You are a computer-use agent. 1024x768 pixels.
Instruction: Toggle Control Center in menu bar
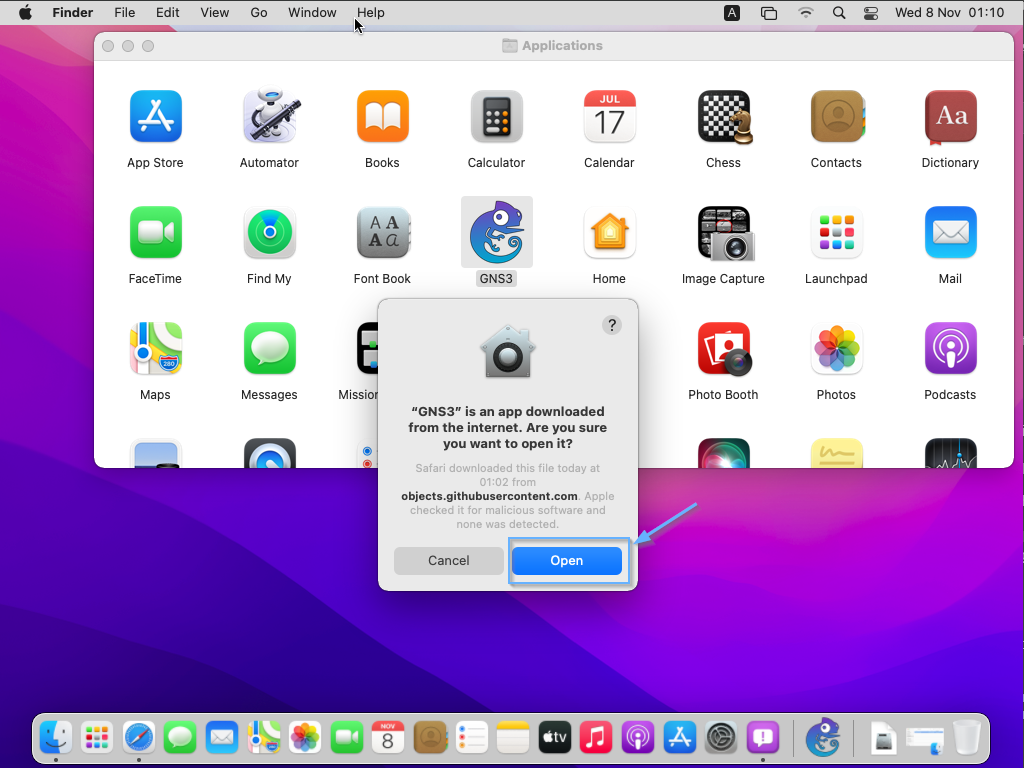pyautogui.click(x=871, y=13)
